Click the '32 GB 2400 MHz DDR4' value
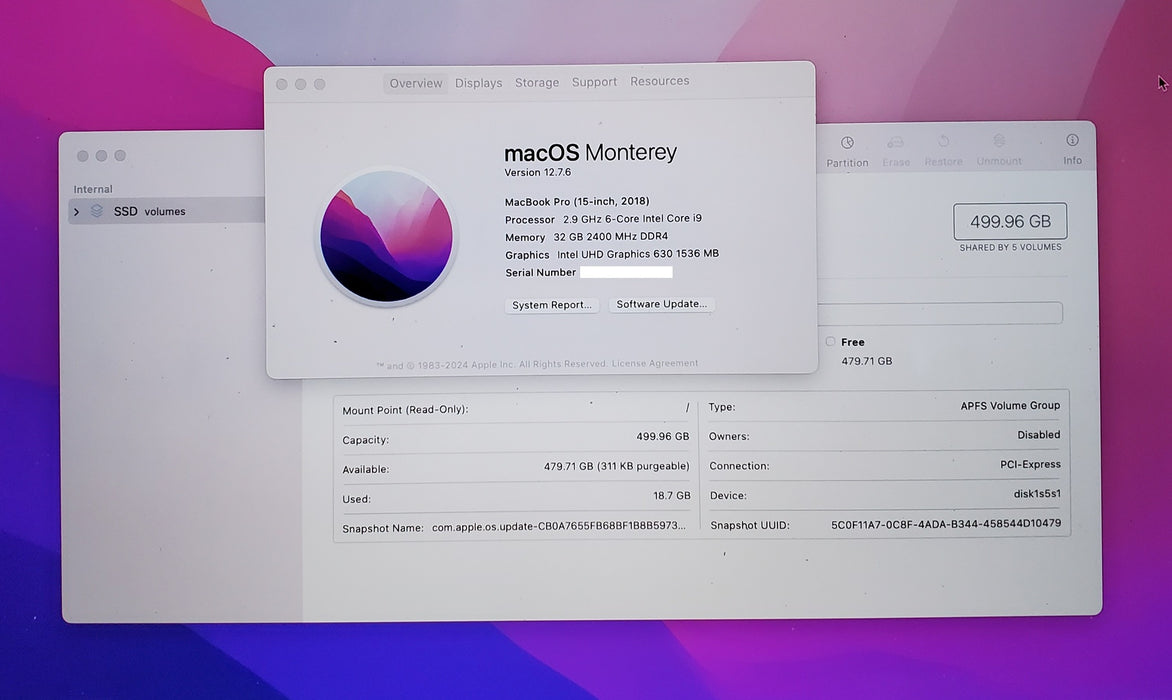The height and width of the screenshot is (700, 1172). (611, 236)
